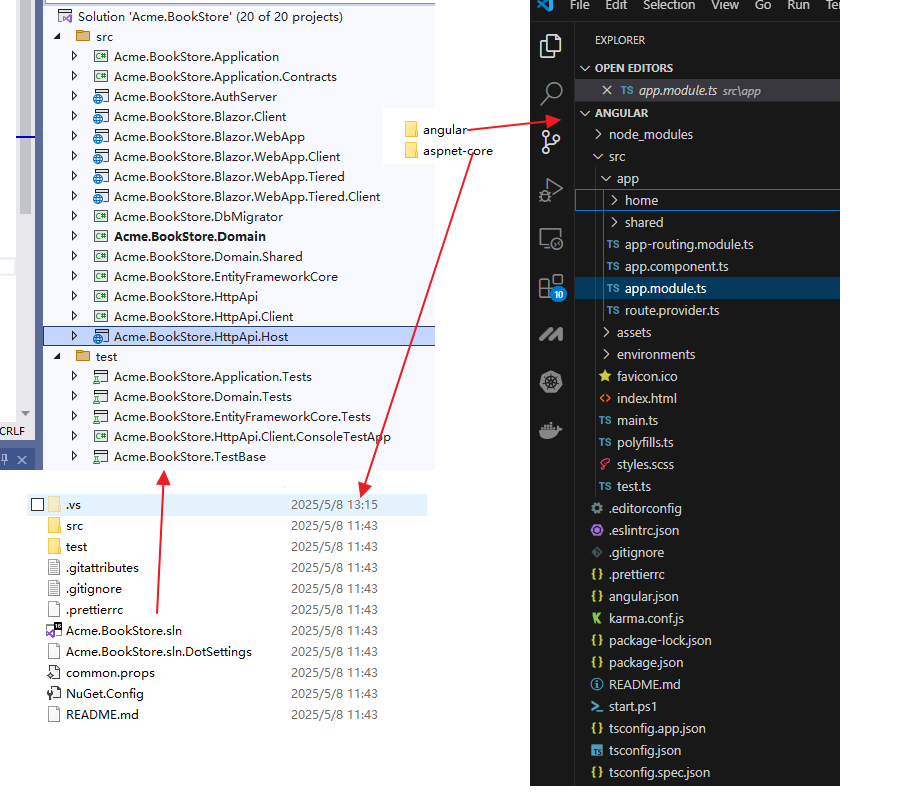
Task: Click the karma.conf.js Karma icon
Action: point(597,618)
